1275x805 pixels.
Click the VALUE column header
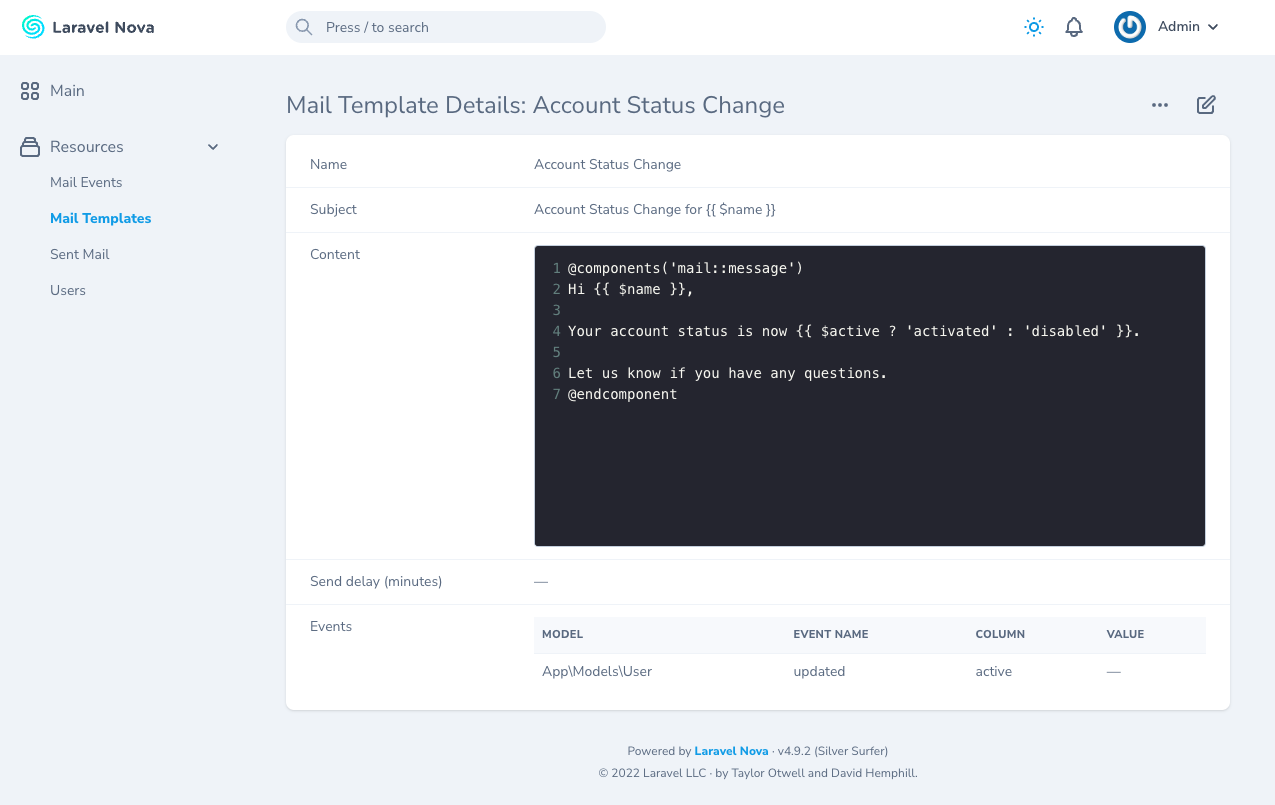point(1125,635)
